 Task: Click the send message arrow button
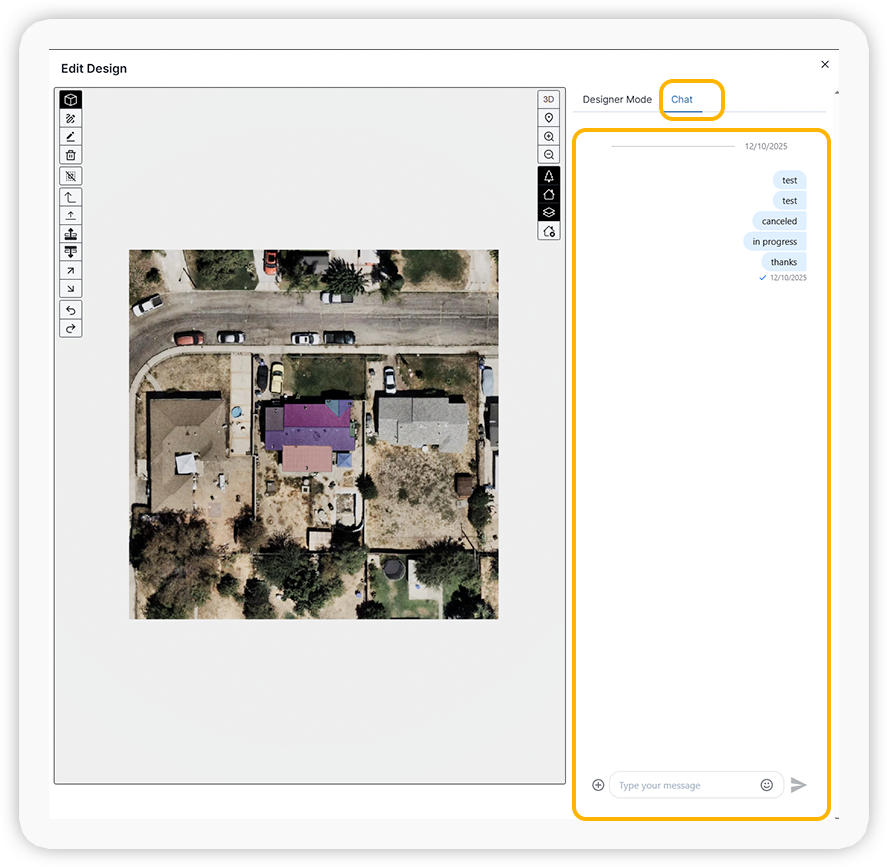(798, 785)
